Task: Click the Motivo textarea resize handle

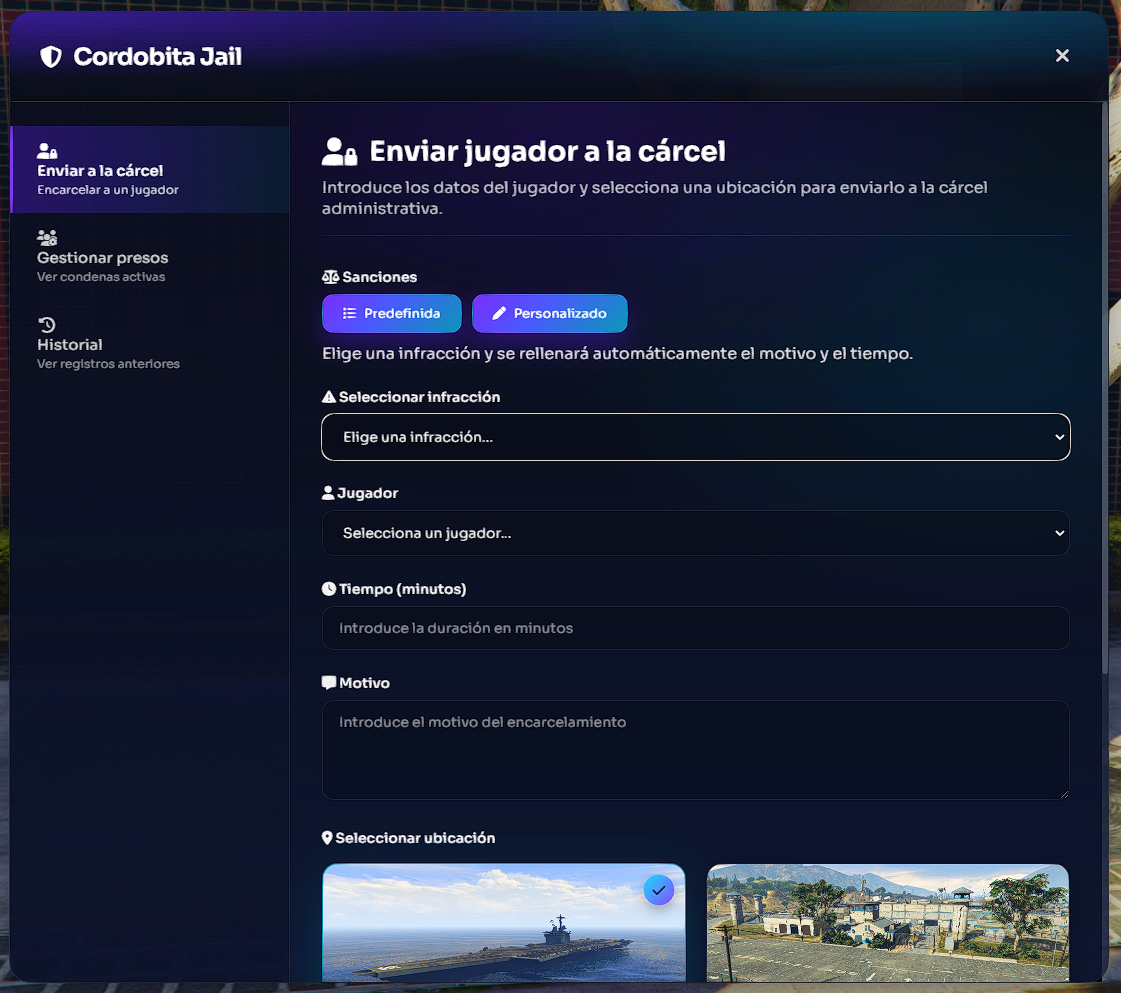Action: pyautogui.click(x=1063, y=794)
